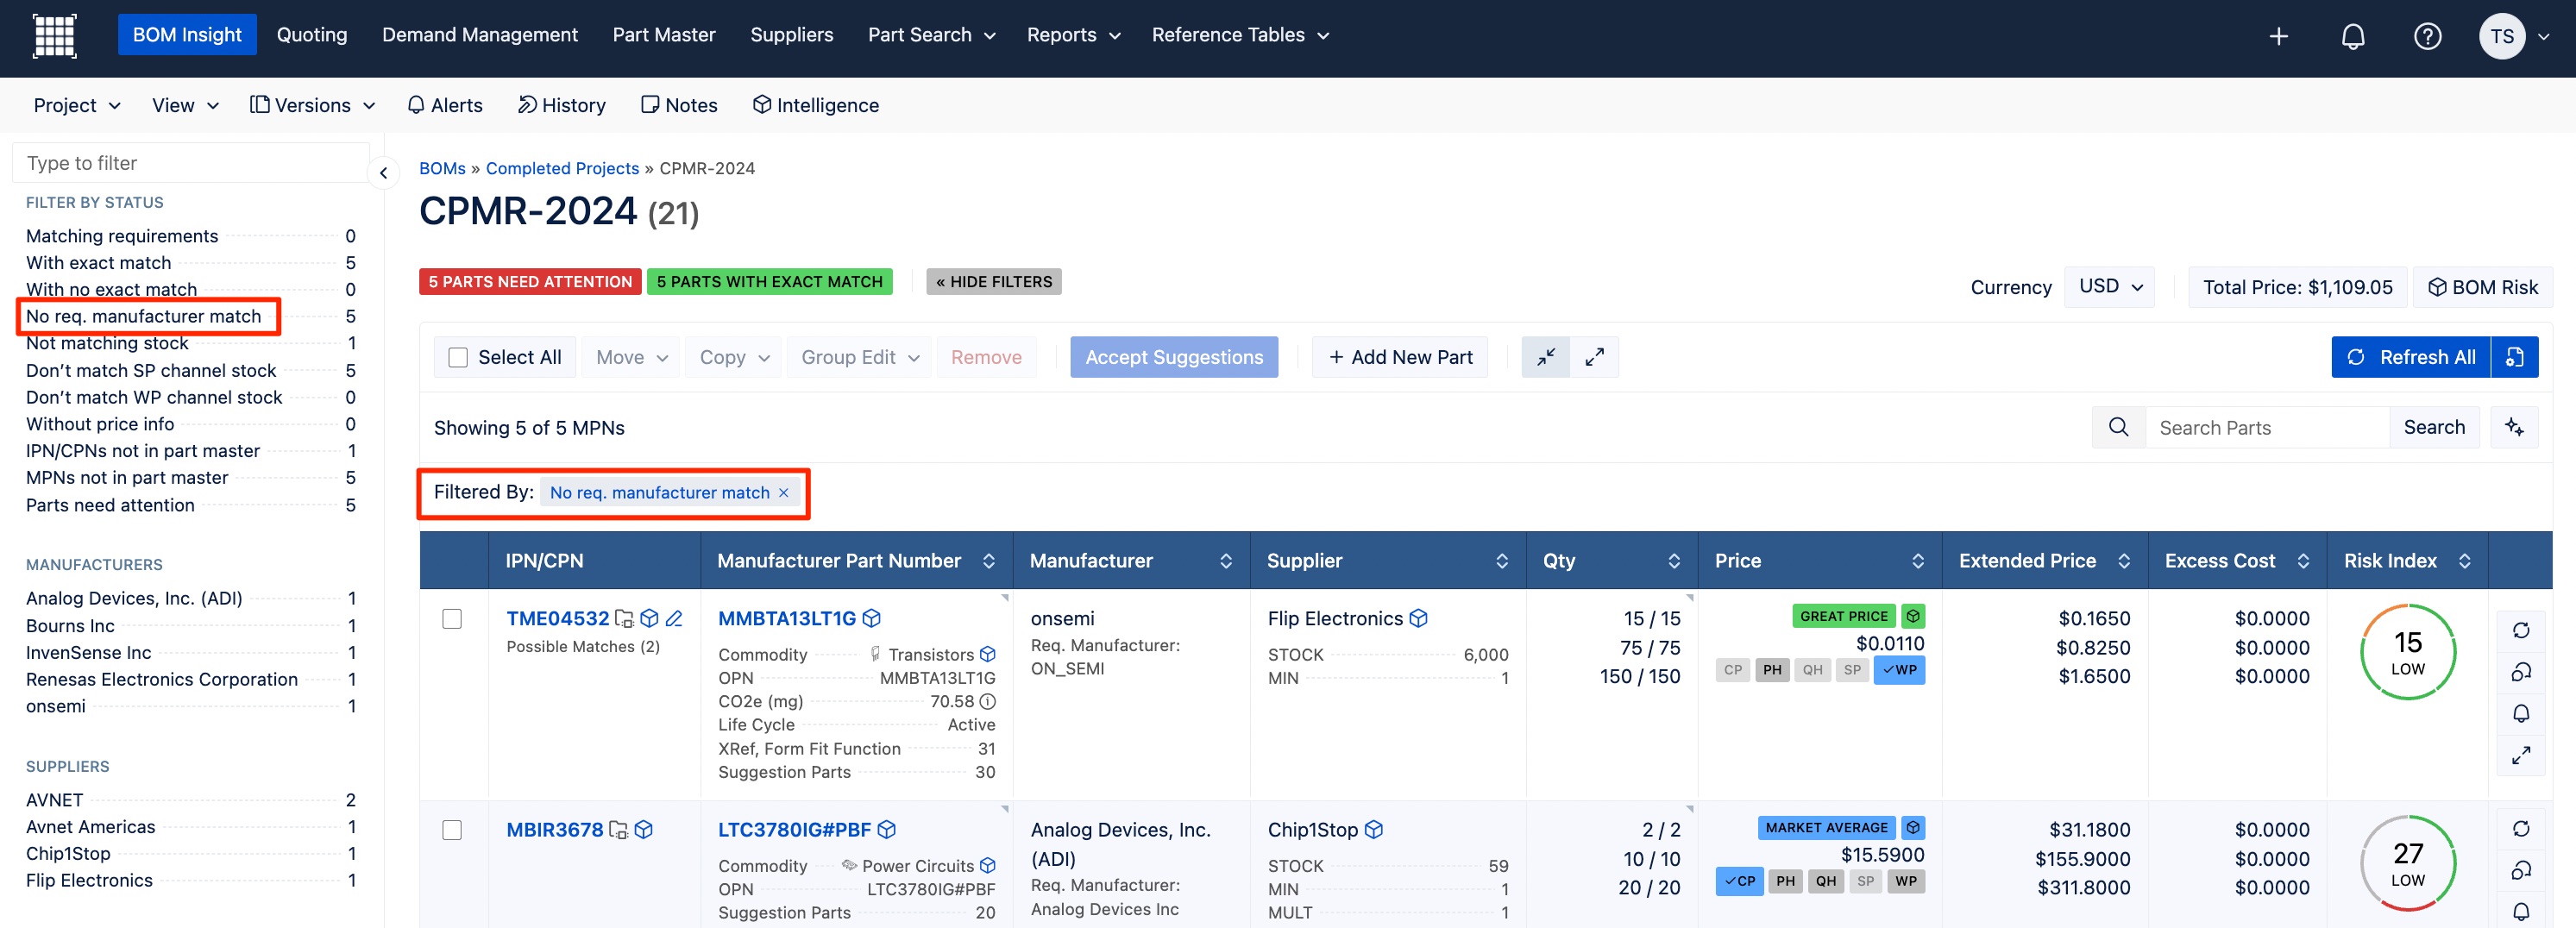Click the Search Parts input field
This screenshot has width=2576, height=928.
pyautogui.click(x=2267, y=428)
